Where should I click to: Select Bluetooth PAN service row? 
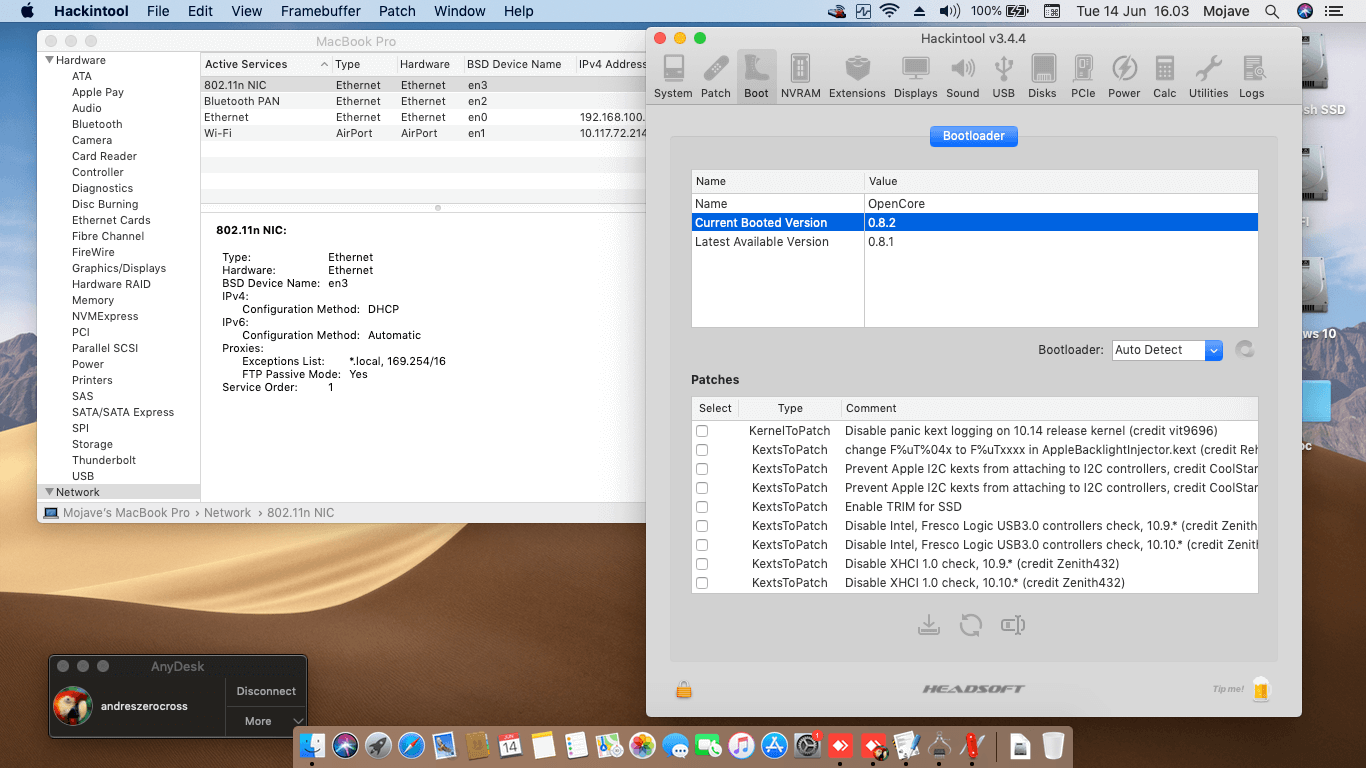(424, 101)
